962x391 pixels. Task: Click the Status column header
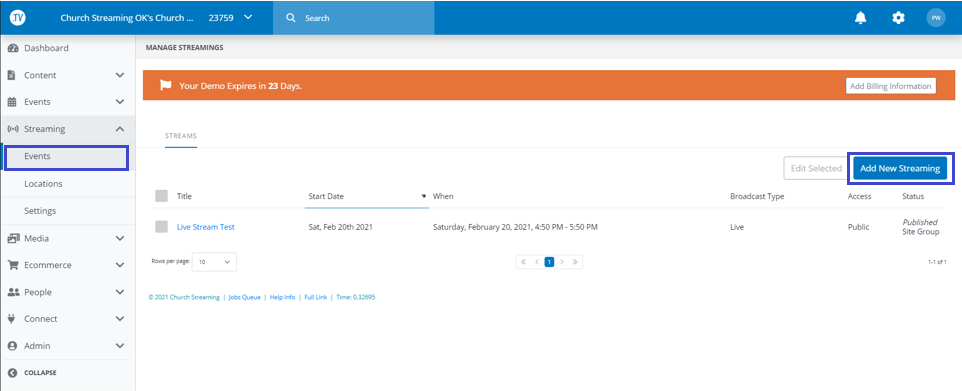tap(913, 196)
